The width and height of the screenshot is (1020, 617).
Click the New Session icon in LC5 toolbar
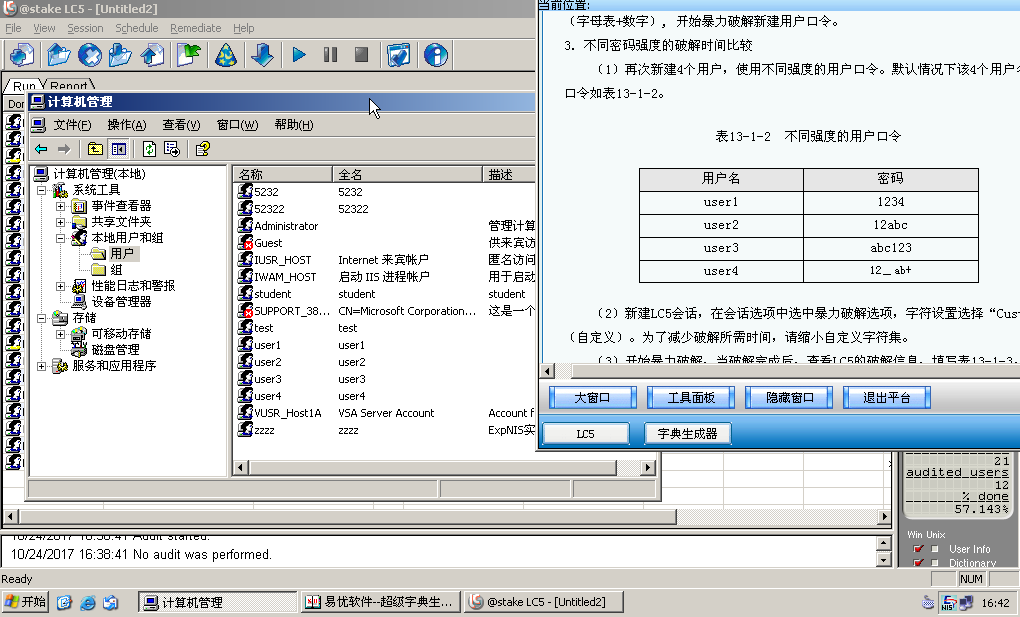pyautogui.click(x=22, y=55)
